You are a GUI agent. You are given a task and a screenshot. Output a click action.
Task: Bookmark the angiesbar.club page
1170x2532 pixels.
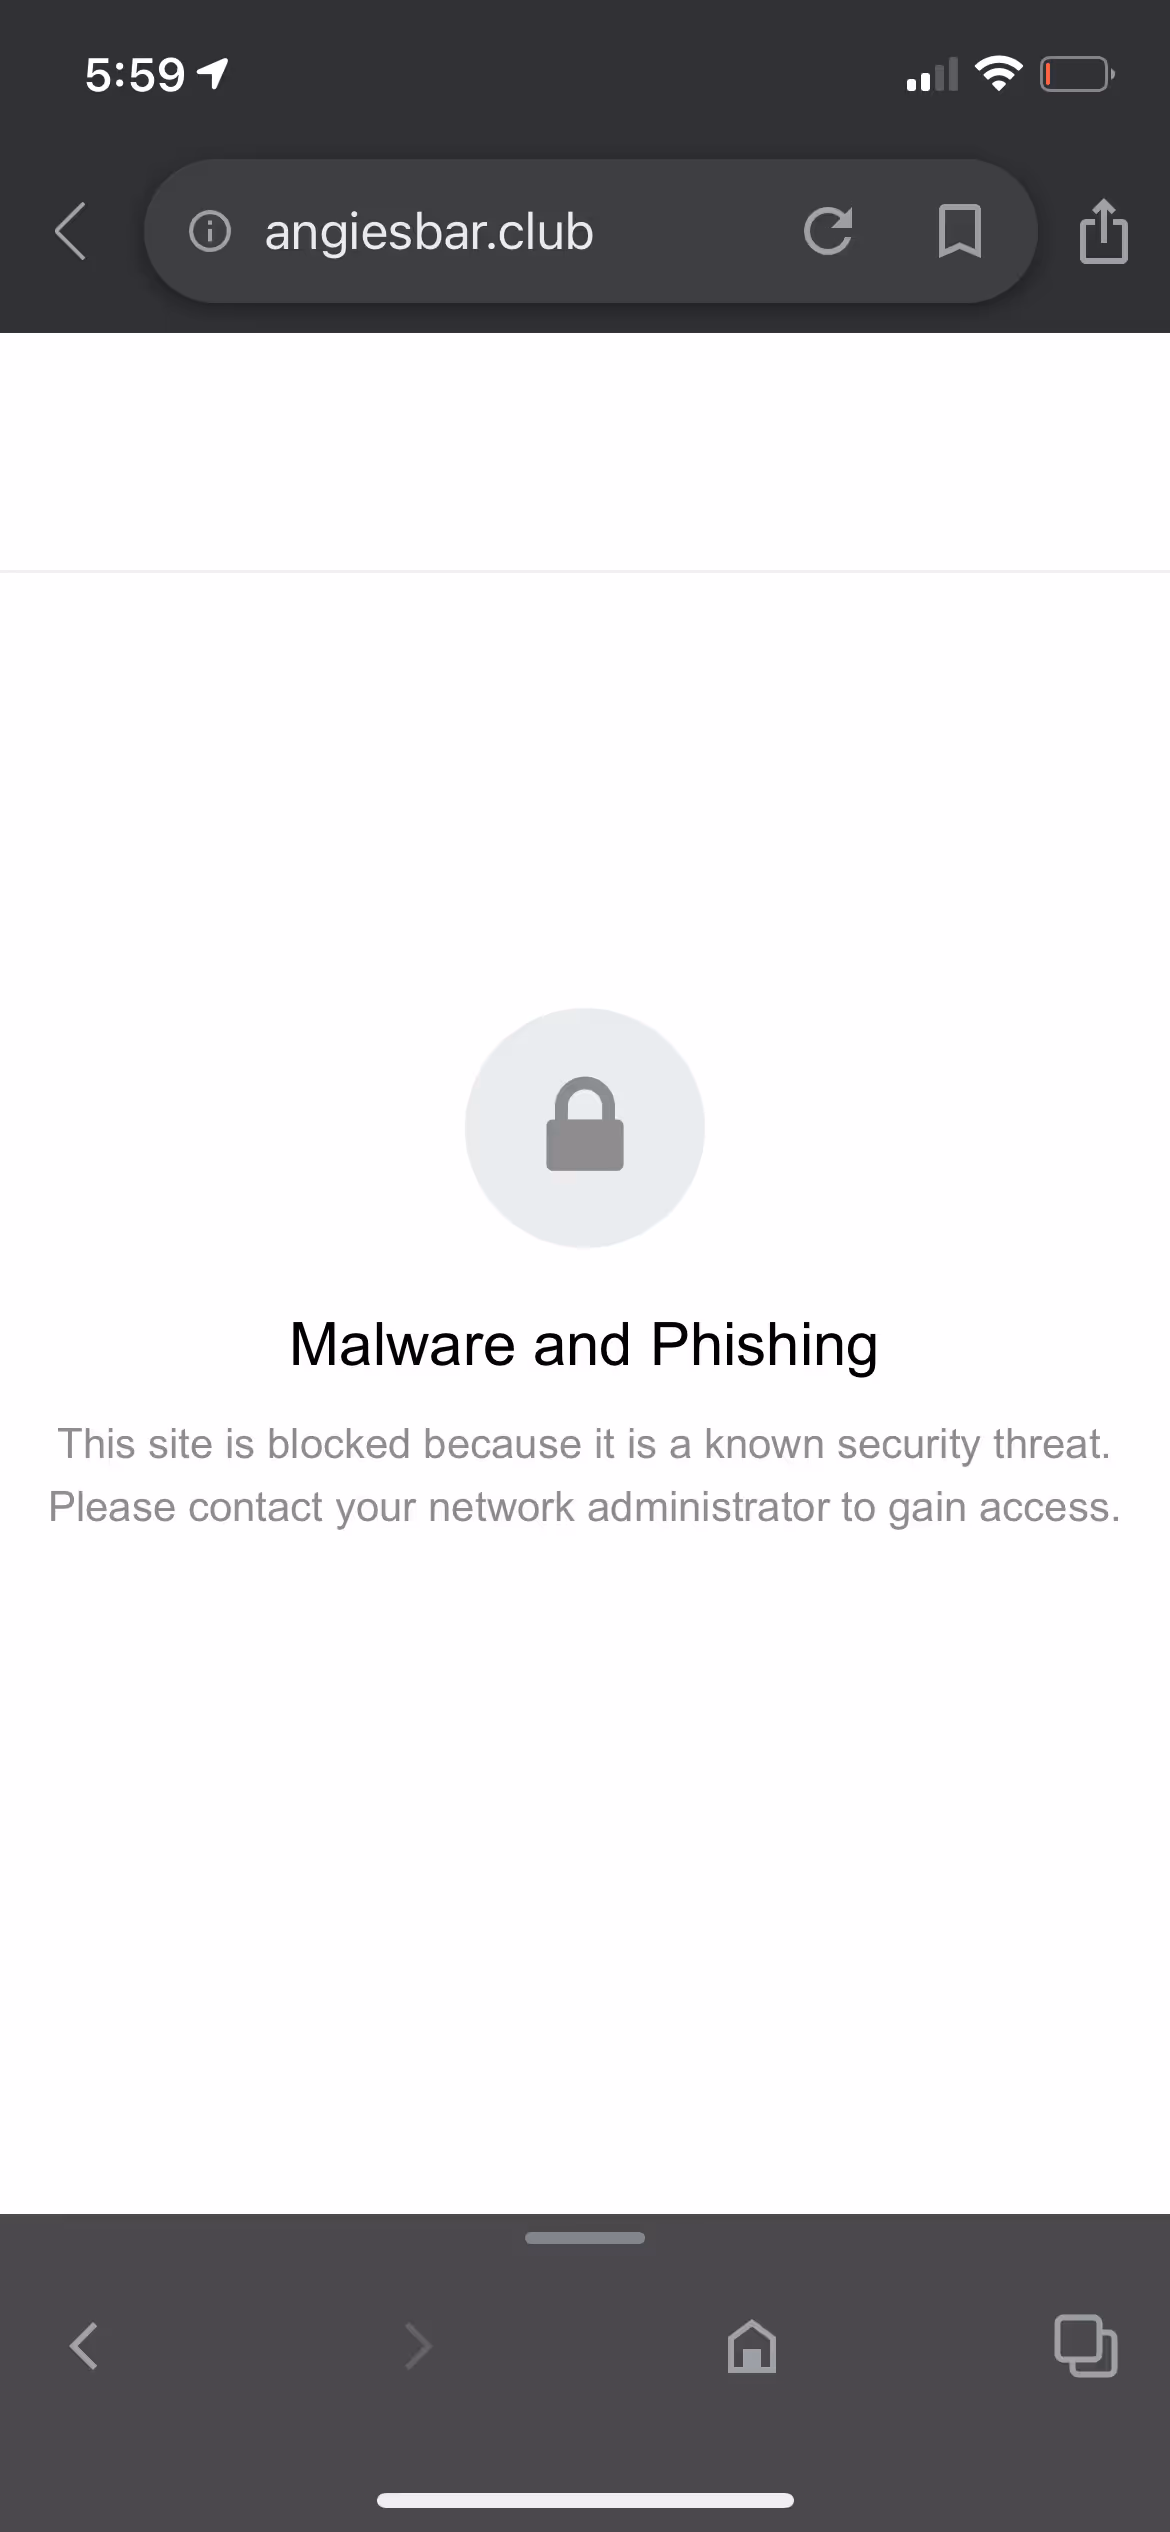coord(959,232)
